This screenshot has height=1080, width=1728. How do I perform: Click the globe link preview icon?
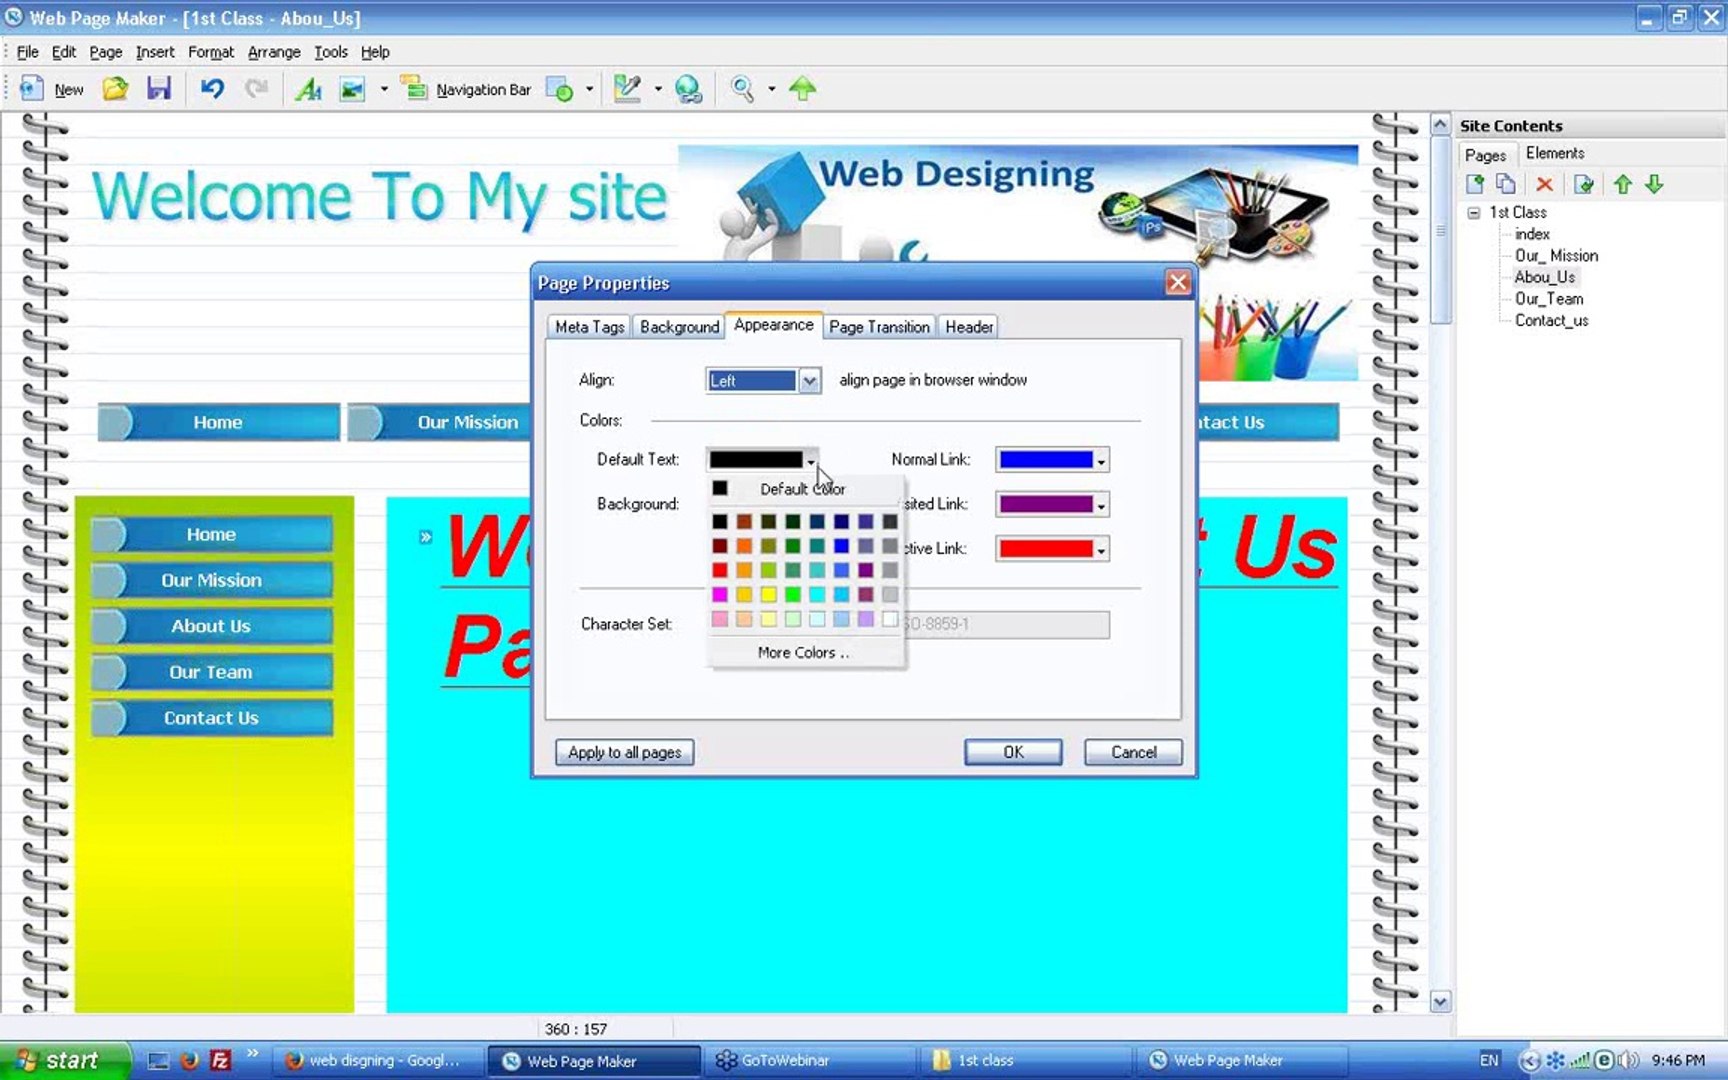click(688, 89)
